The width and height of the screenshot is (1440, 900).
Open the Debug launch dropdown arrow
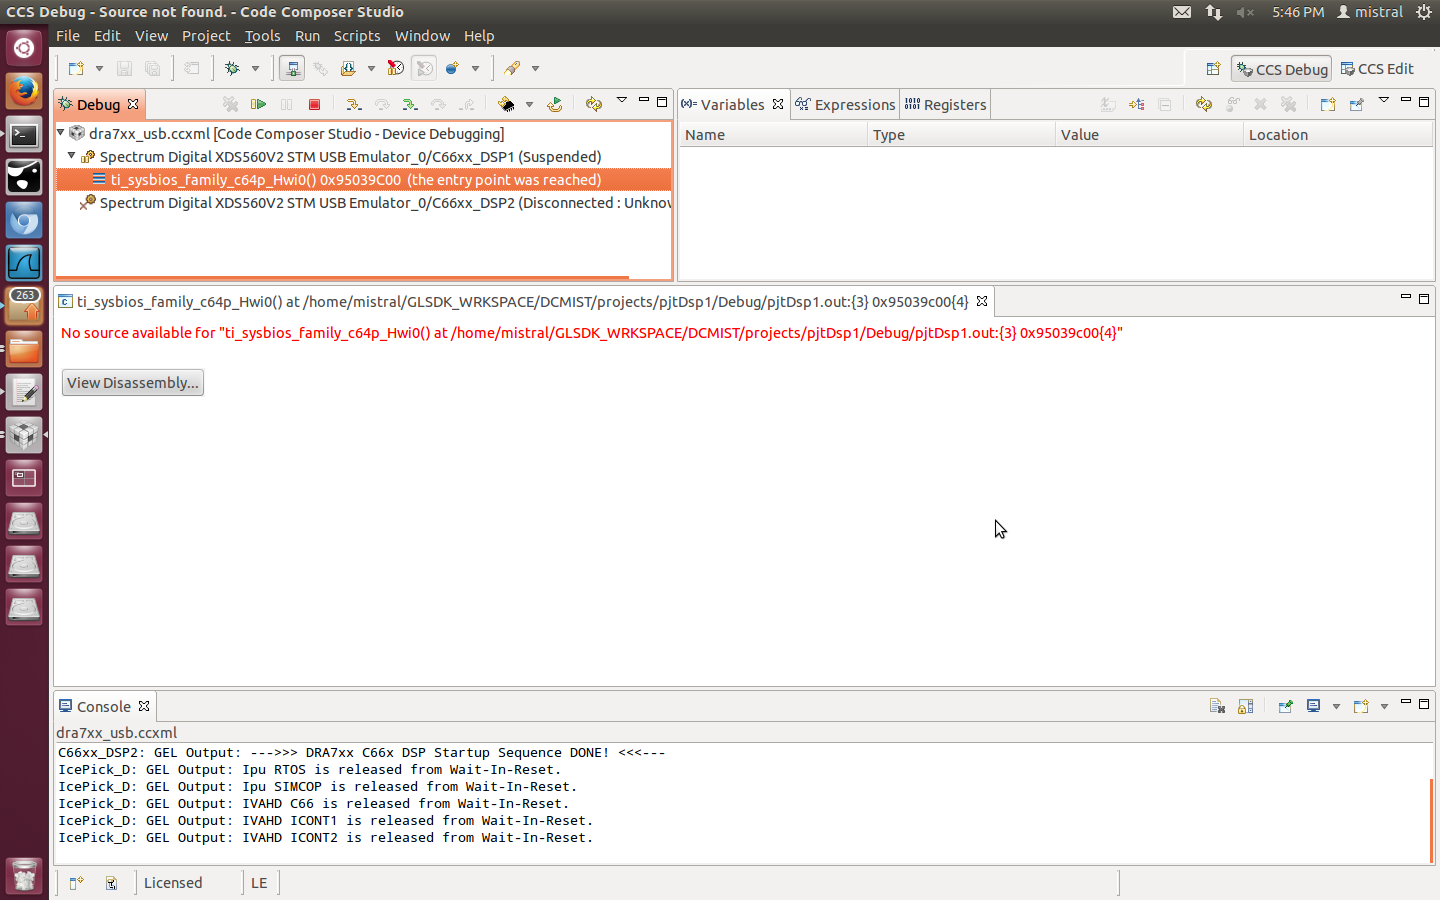coord(255,69)
